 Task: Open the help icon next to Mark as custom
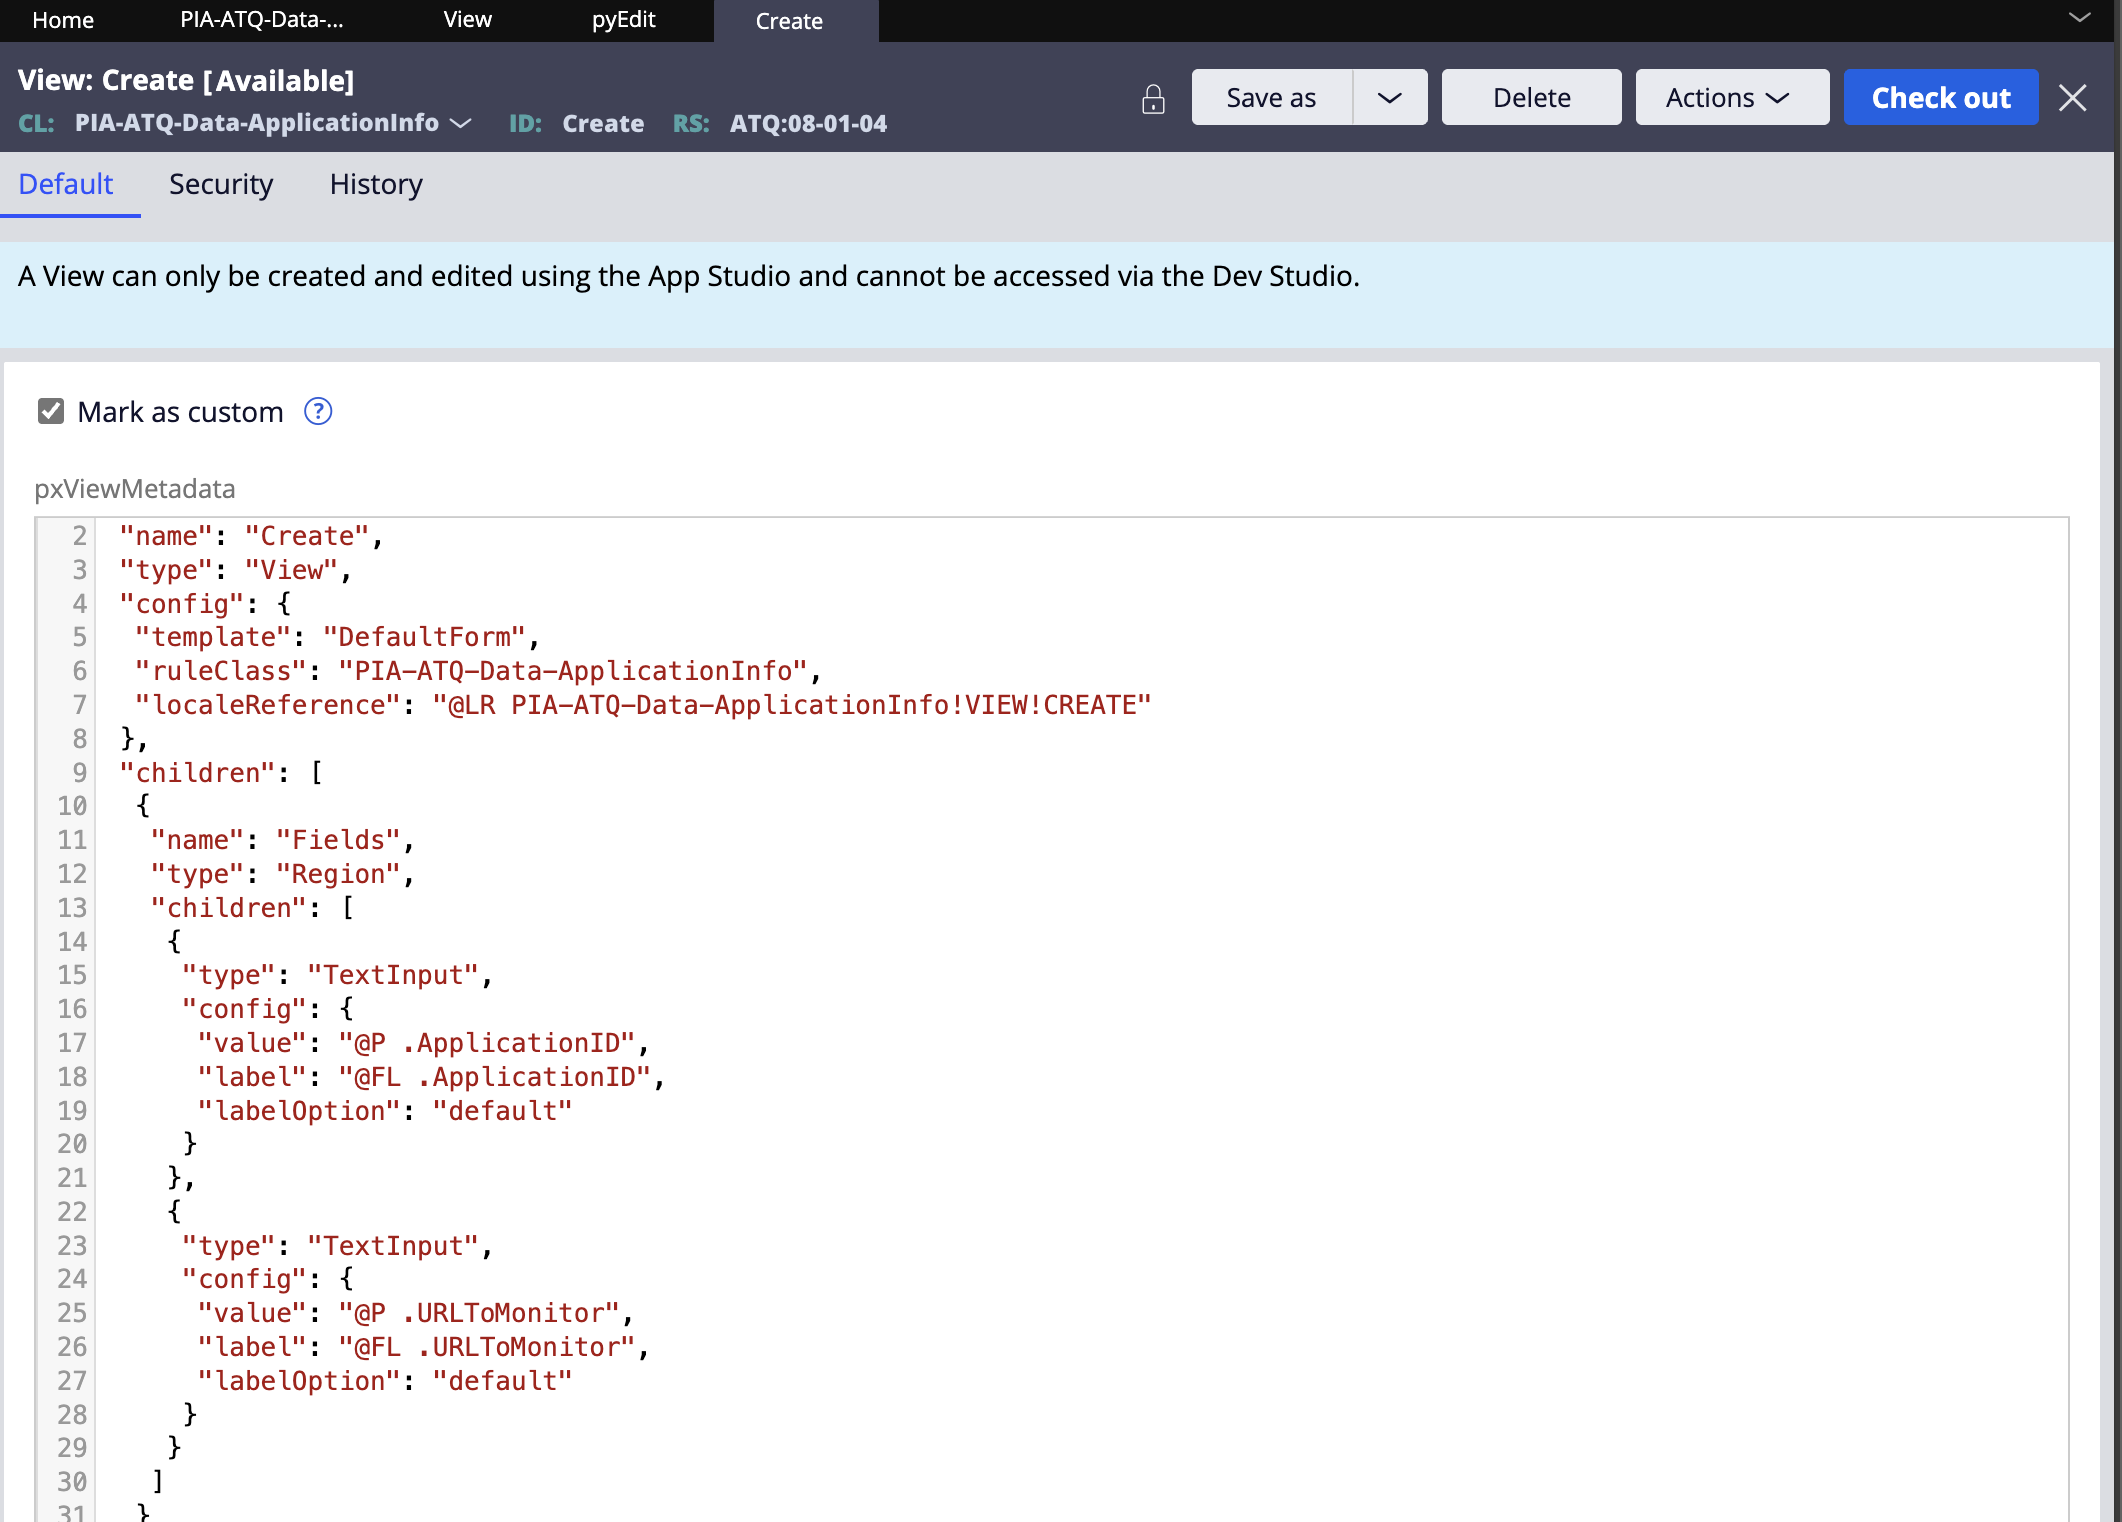318,412
